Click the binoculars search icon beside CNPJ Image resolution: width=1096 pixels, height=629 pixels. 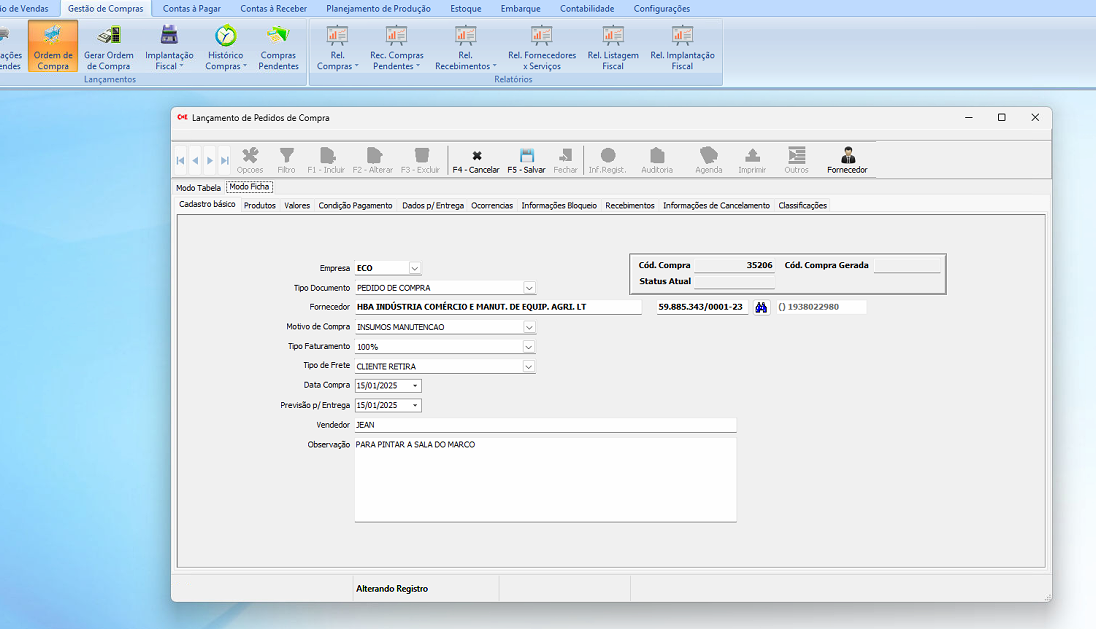pos(761,308)
